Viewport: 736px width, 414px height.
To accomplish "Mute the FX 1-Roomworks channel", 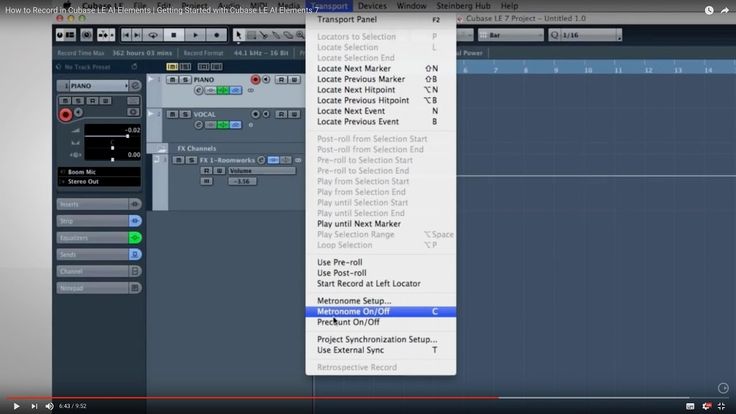I will pos(178,161).
